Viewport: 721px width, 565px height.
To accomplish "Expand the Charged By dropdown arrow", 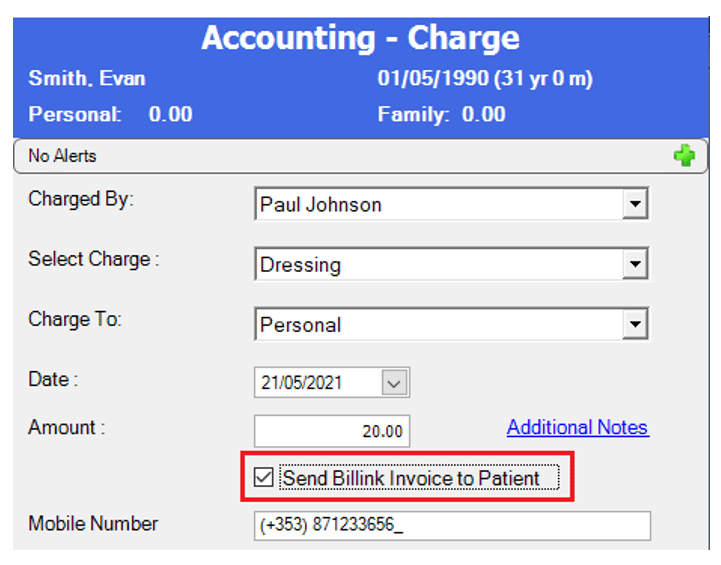I will click(x=634, y=205).
